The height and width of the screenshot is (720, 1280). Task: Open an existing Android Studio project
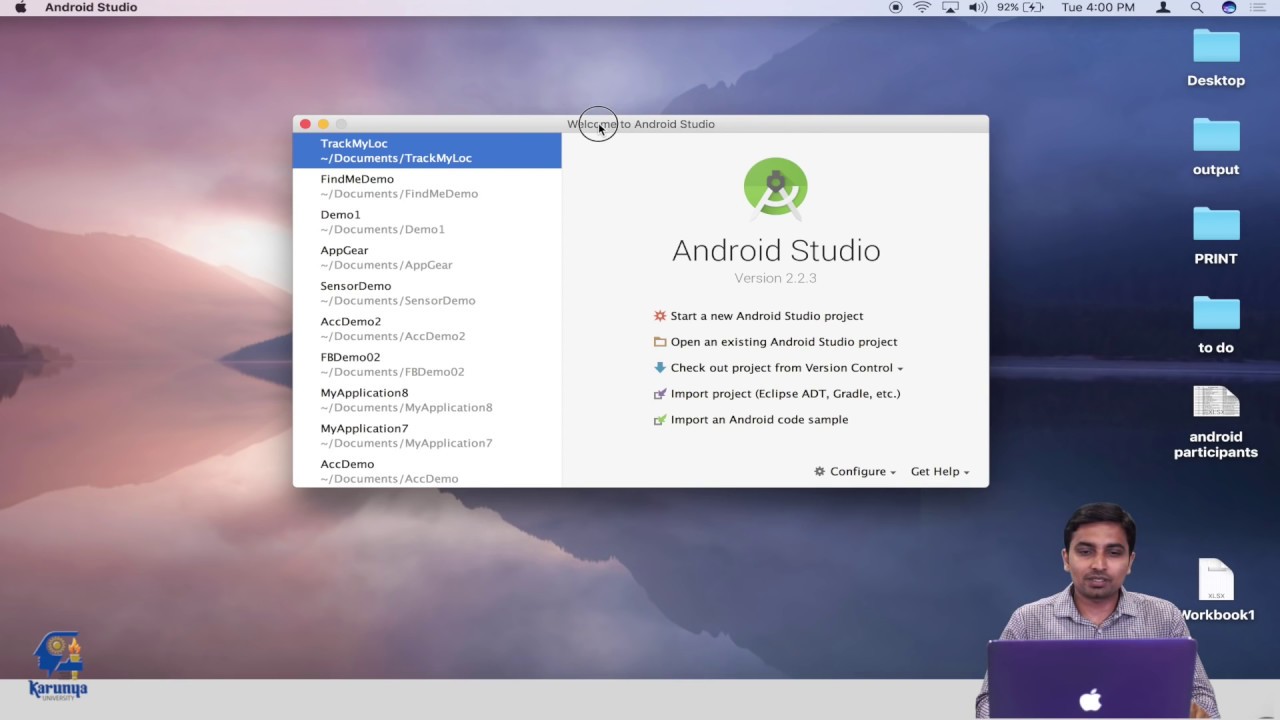[x=784, y=342]
